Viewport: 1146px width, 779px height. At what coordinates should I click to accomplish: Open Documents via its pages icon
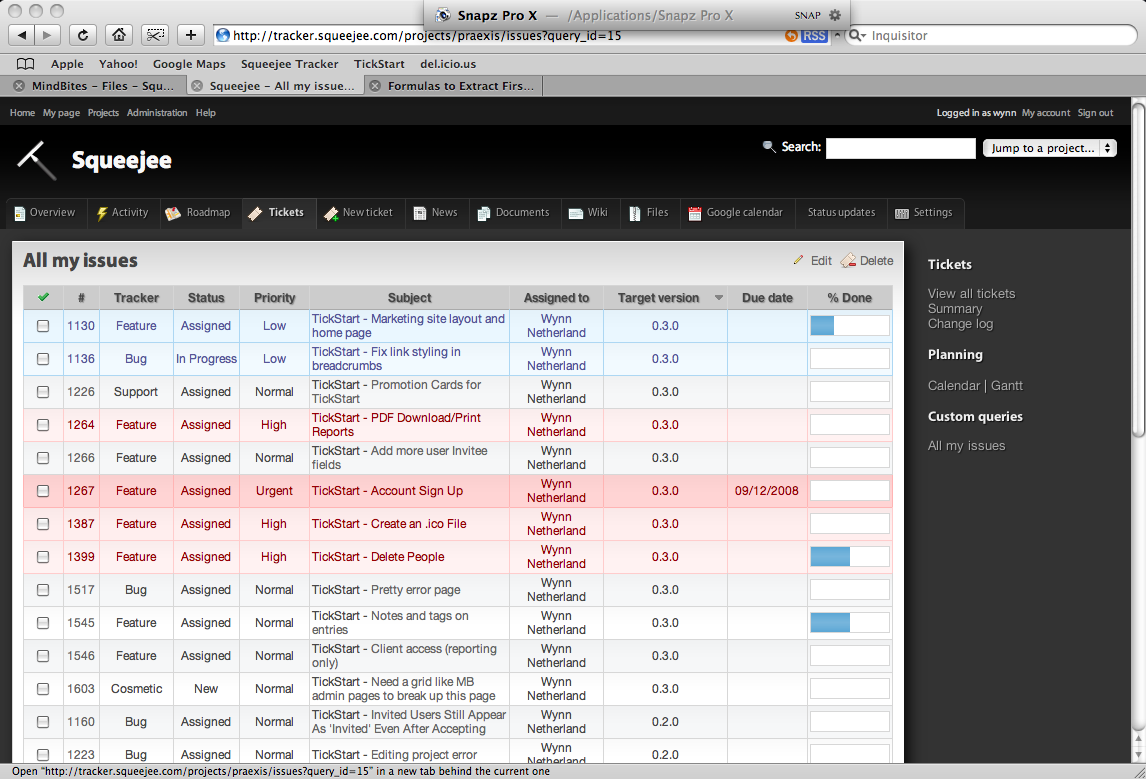[484, 213]
